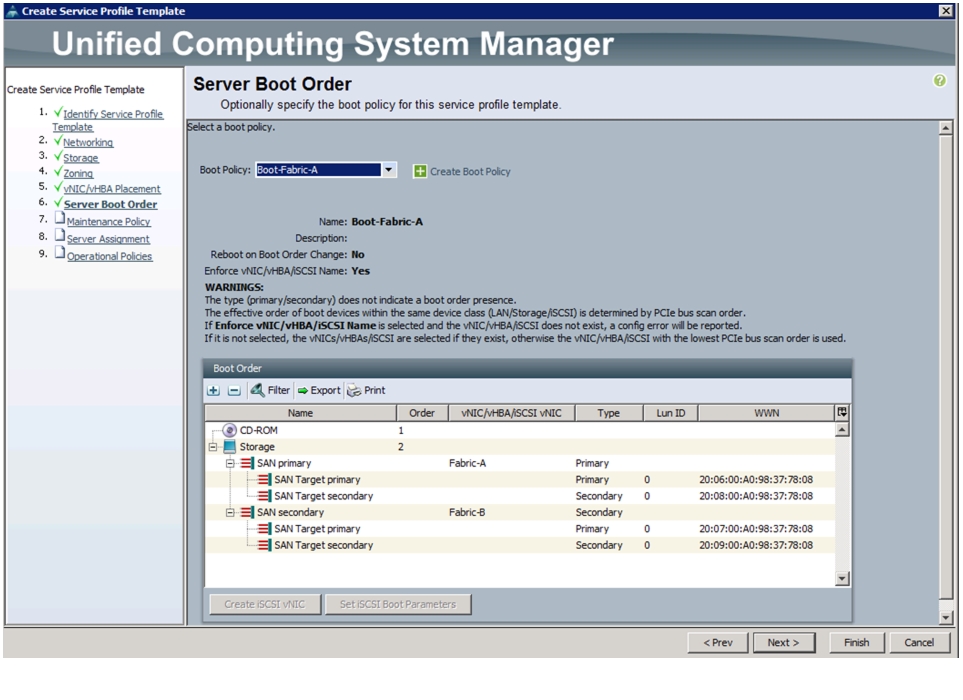The image size is (963, 700).
Task: Open the Boot Policy dropdown arrow
Action: 389,170
